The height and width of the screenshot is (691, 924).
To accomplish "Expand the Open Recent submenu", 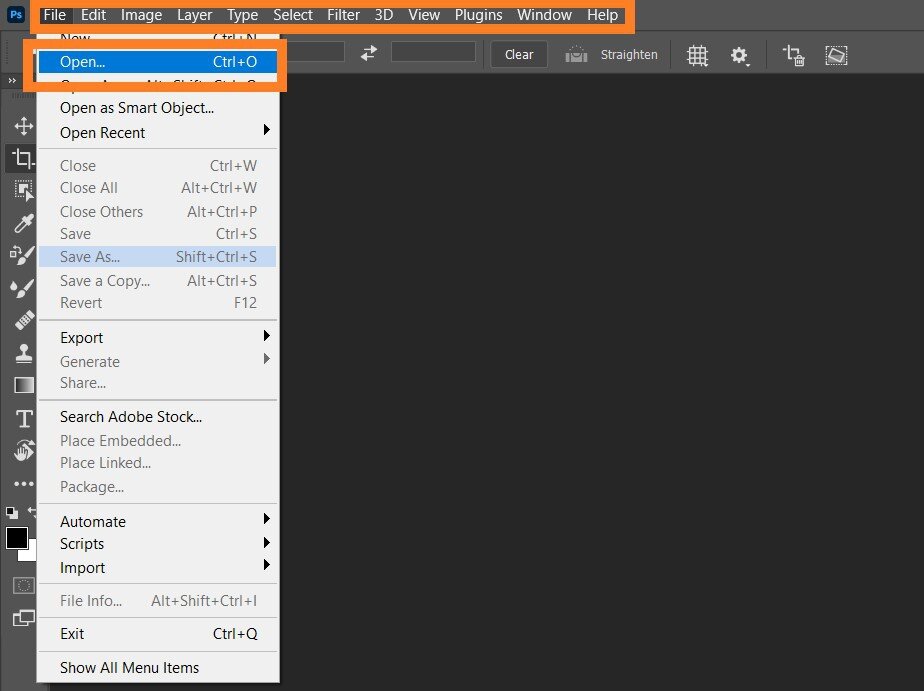I will pyautogui.click(x=158, y=133).
